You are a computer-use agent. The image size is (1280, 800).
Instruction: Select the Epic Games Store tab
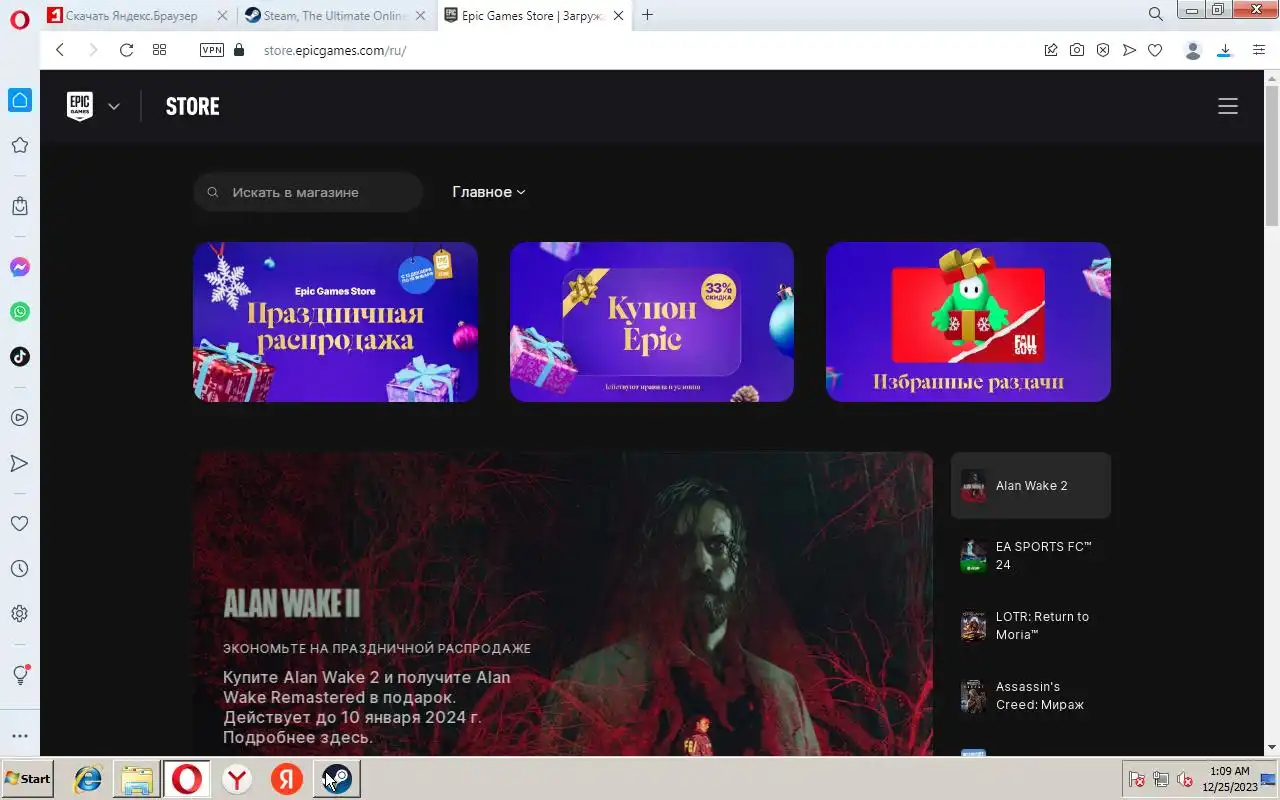tap(536, 15)
